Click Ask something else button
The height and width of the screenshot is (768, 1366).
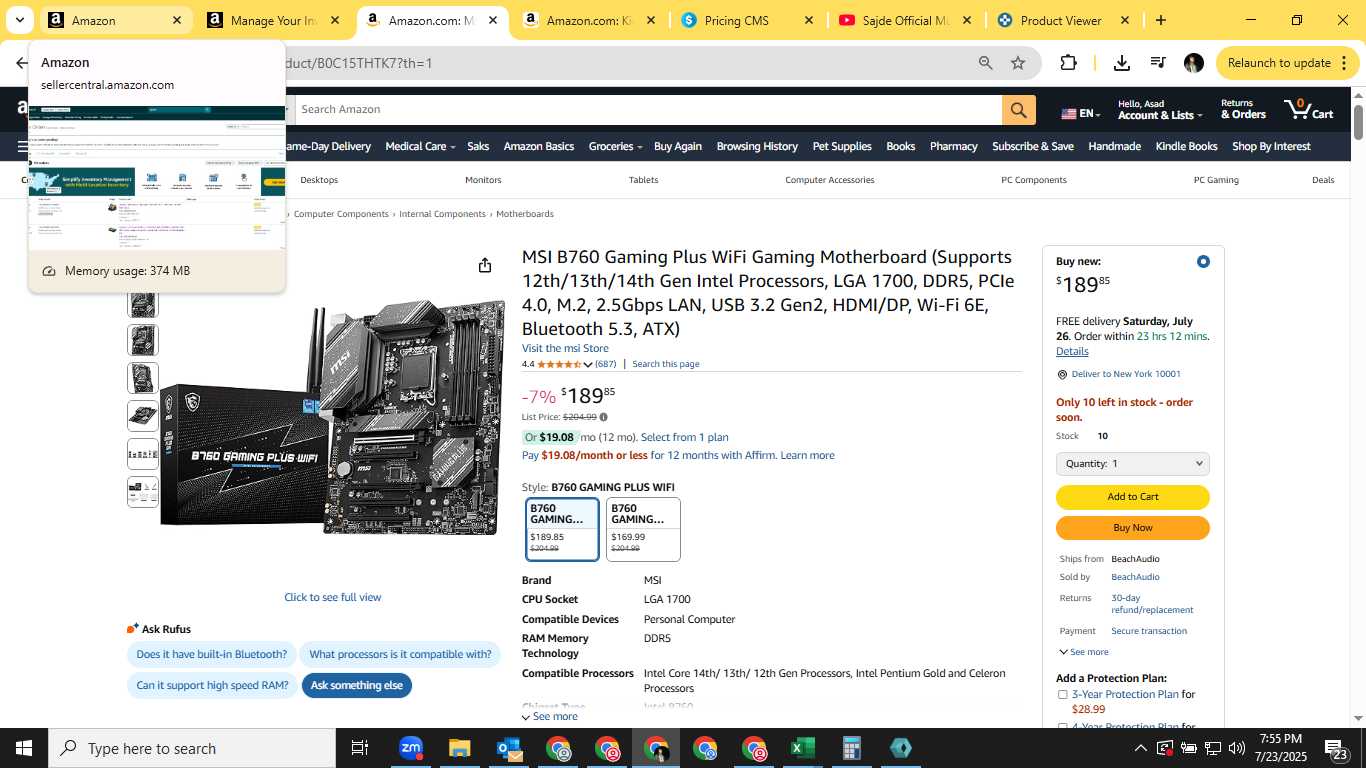357,685
